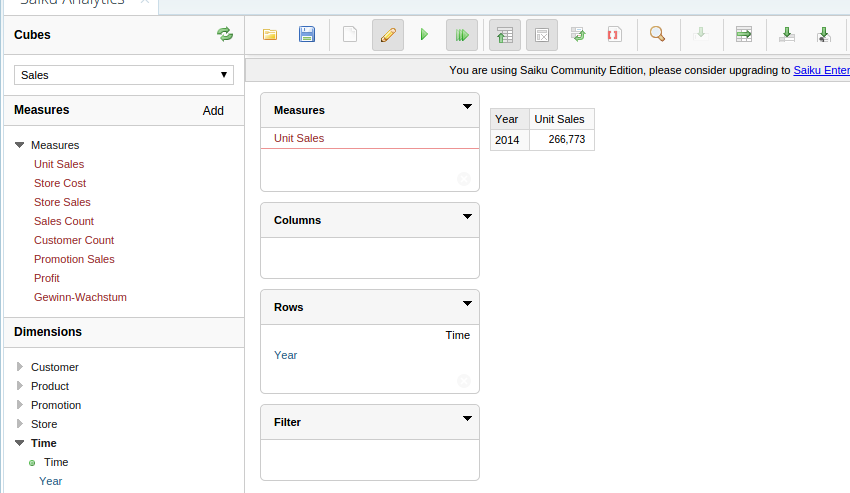Expand the Customer dimension

click(x=20, y=367)
